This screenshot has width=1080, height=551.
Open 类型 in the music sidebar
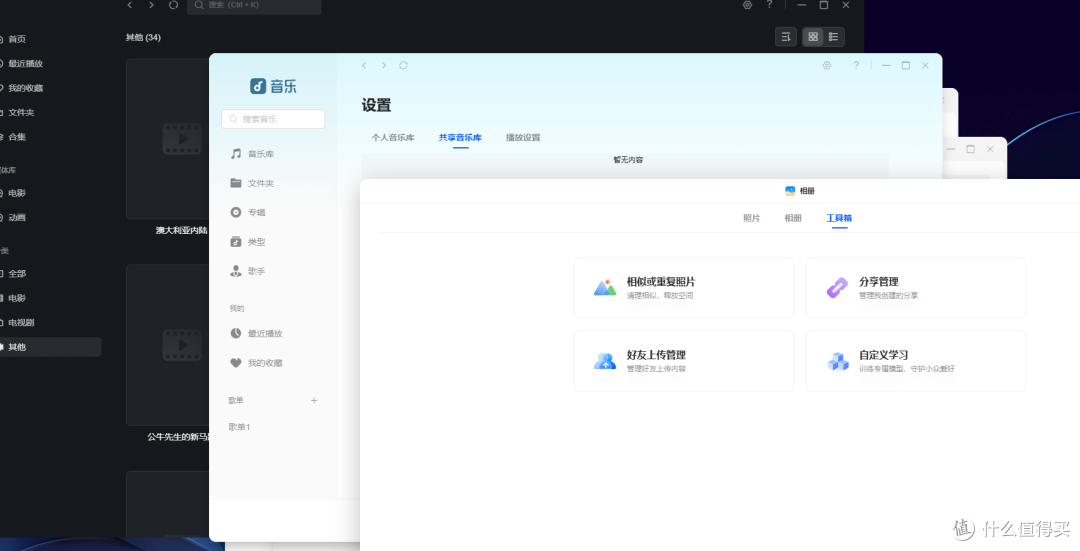(x=248, y=242)
